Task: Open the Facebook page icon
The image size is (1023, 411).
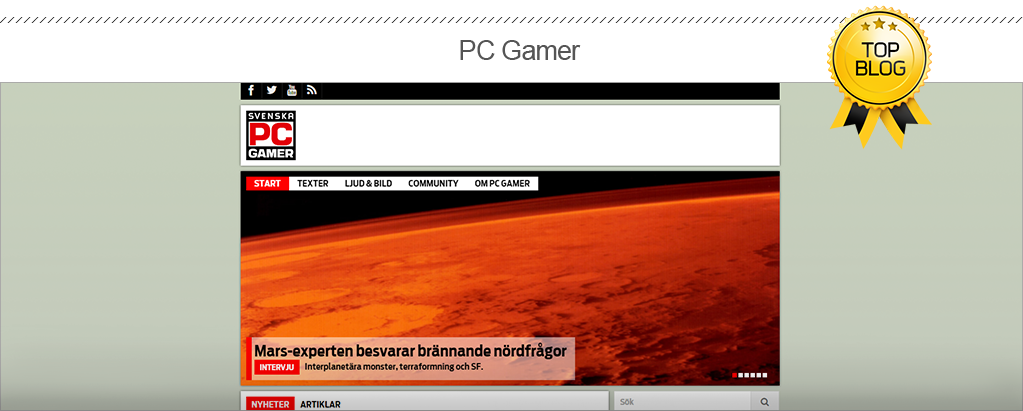Action: point(251,91)
